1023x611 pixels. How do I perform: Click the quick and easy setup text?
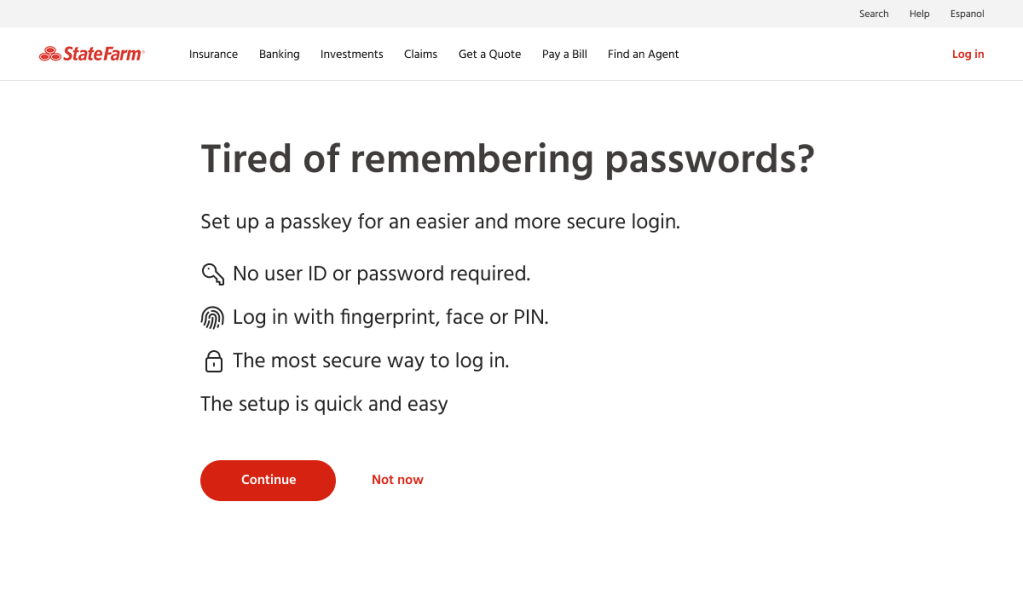pyautogui.click(x=324, y=404)
